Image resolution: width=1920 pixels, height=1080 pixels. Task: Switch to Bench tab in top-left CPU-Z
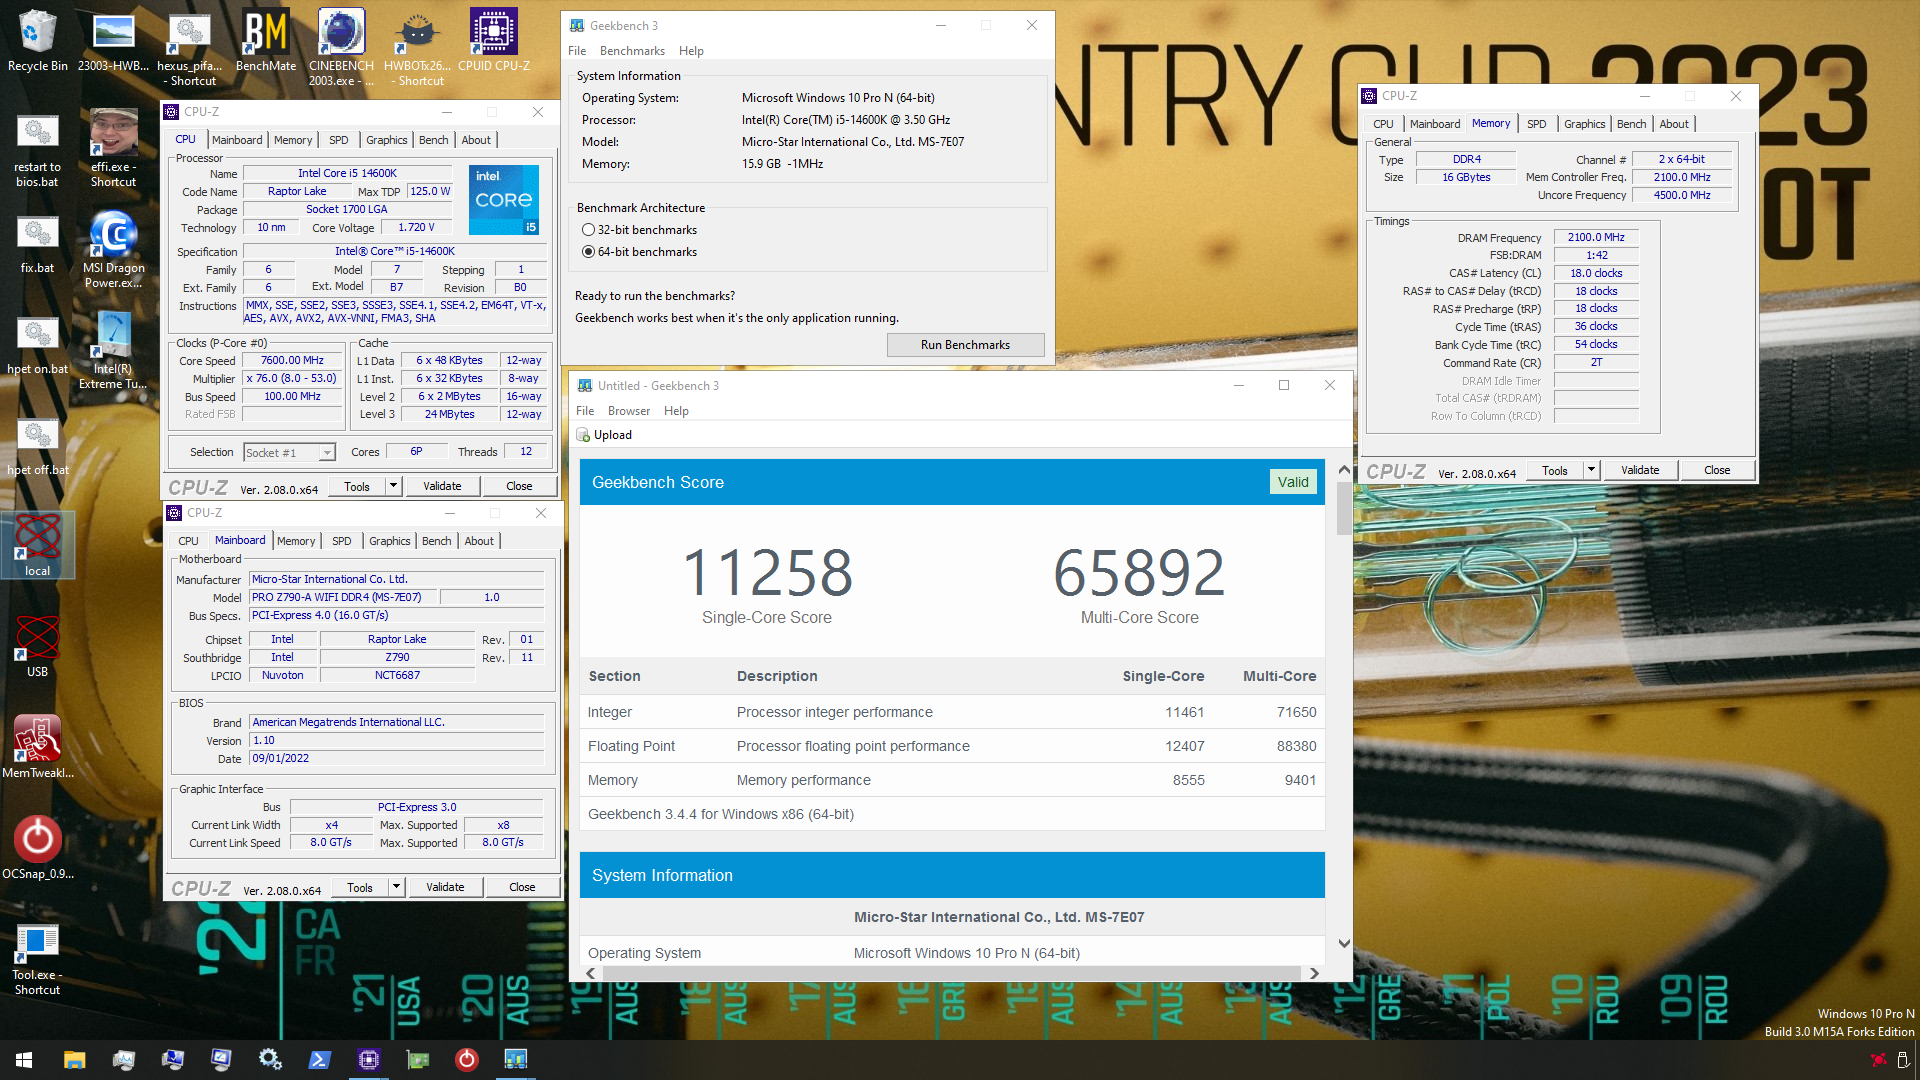tap(433, 140)
